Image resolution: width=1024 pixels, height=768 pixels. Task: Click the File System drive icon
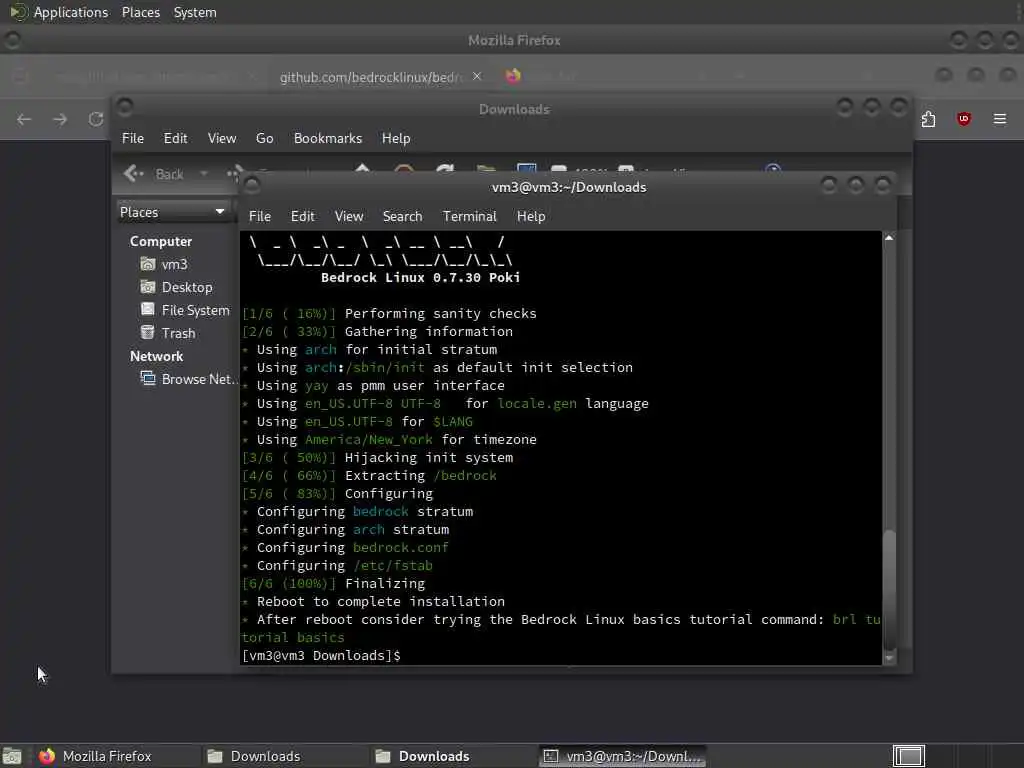148,310
